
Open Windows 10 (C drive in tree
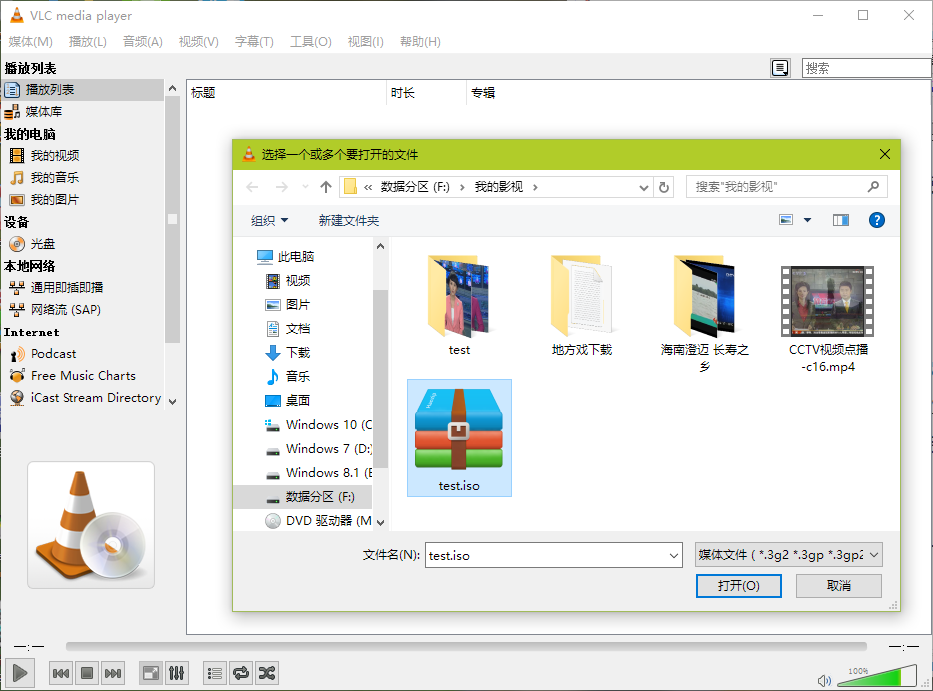coord(318,425)
